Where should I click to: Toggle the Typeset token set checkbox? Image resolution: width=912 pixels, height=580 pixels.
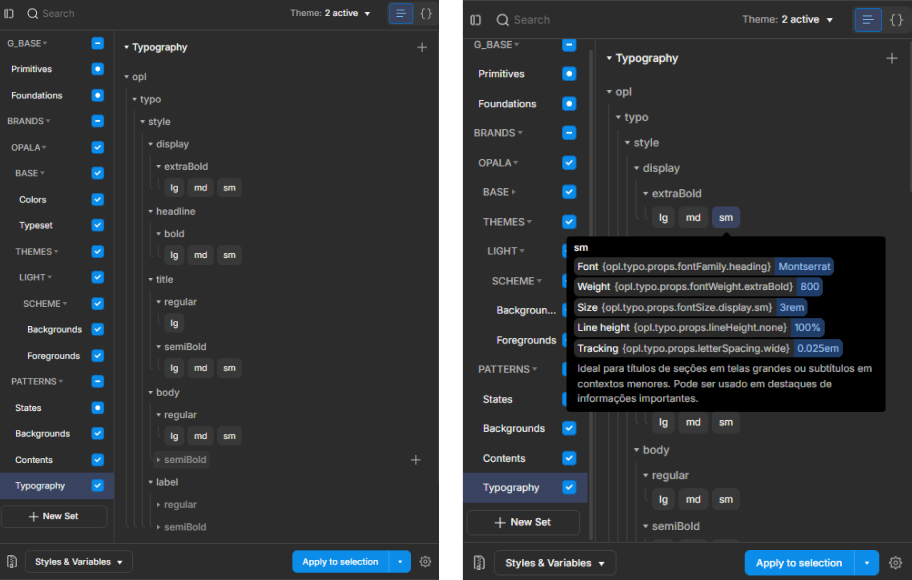[x=97, y=226]
